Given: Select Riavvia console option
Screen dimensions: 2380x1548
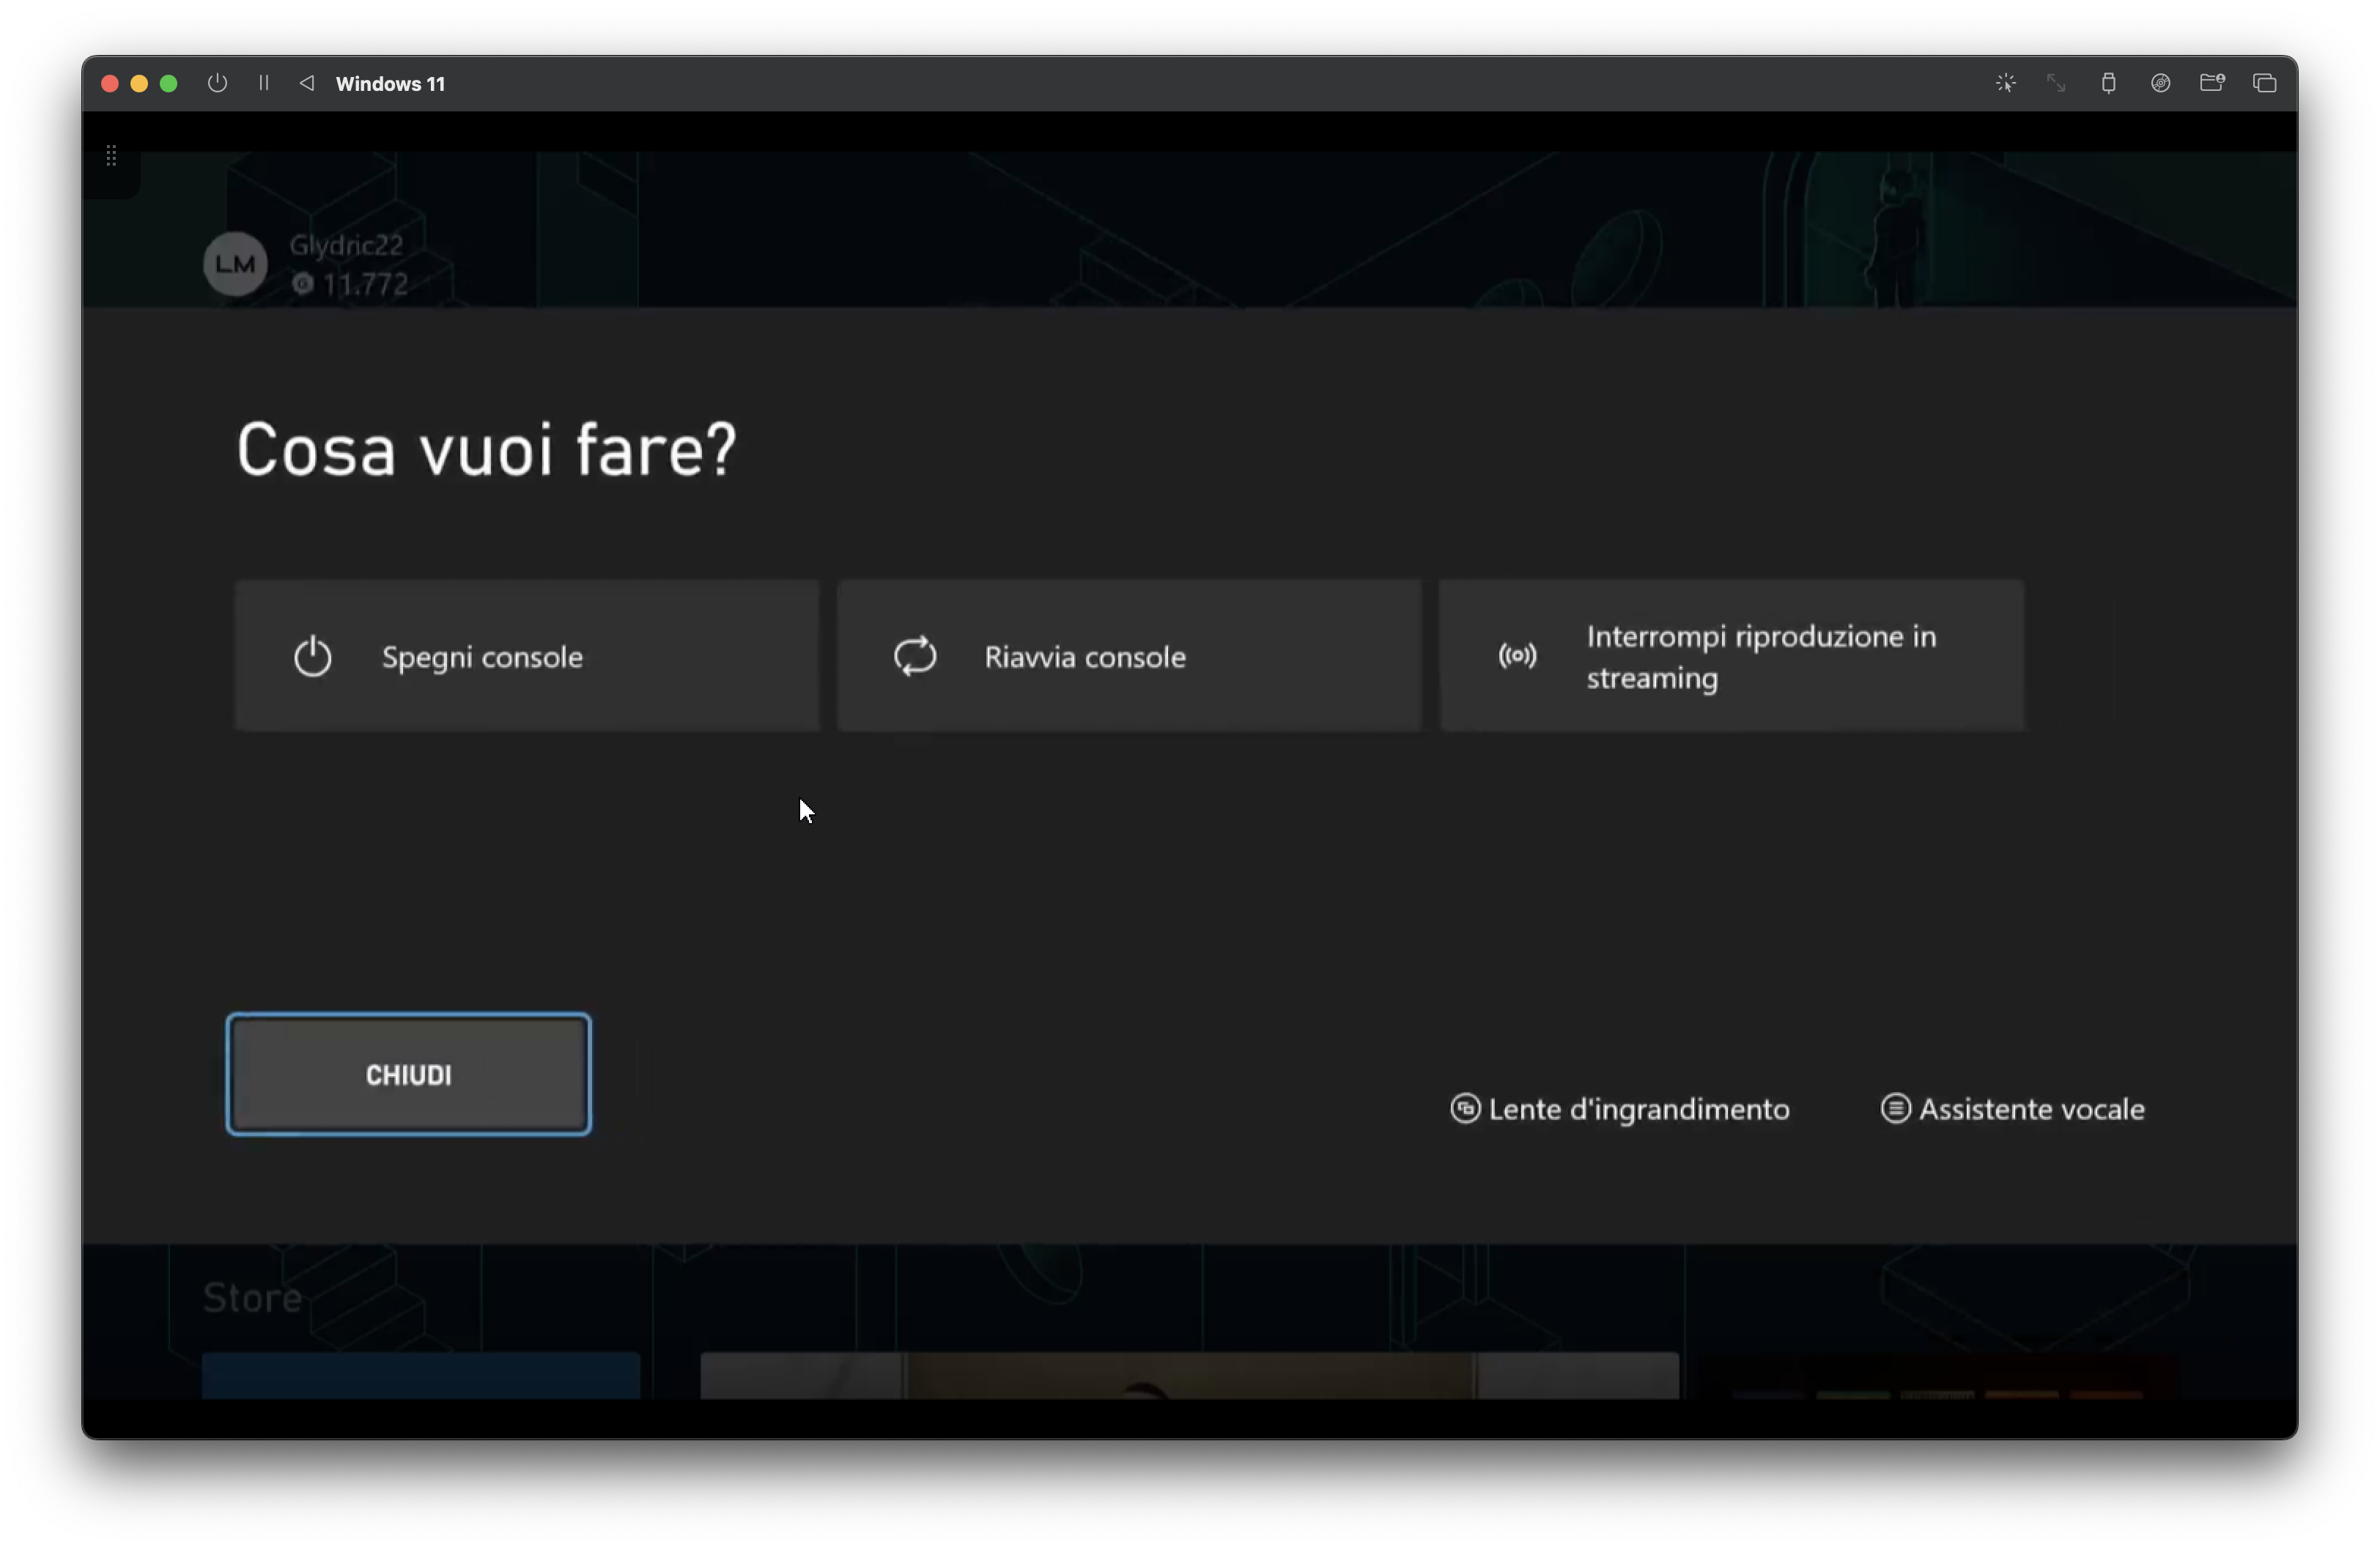Looking at the screenshot, I should tap(1129, 656).
